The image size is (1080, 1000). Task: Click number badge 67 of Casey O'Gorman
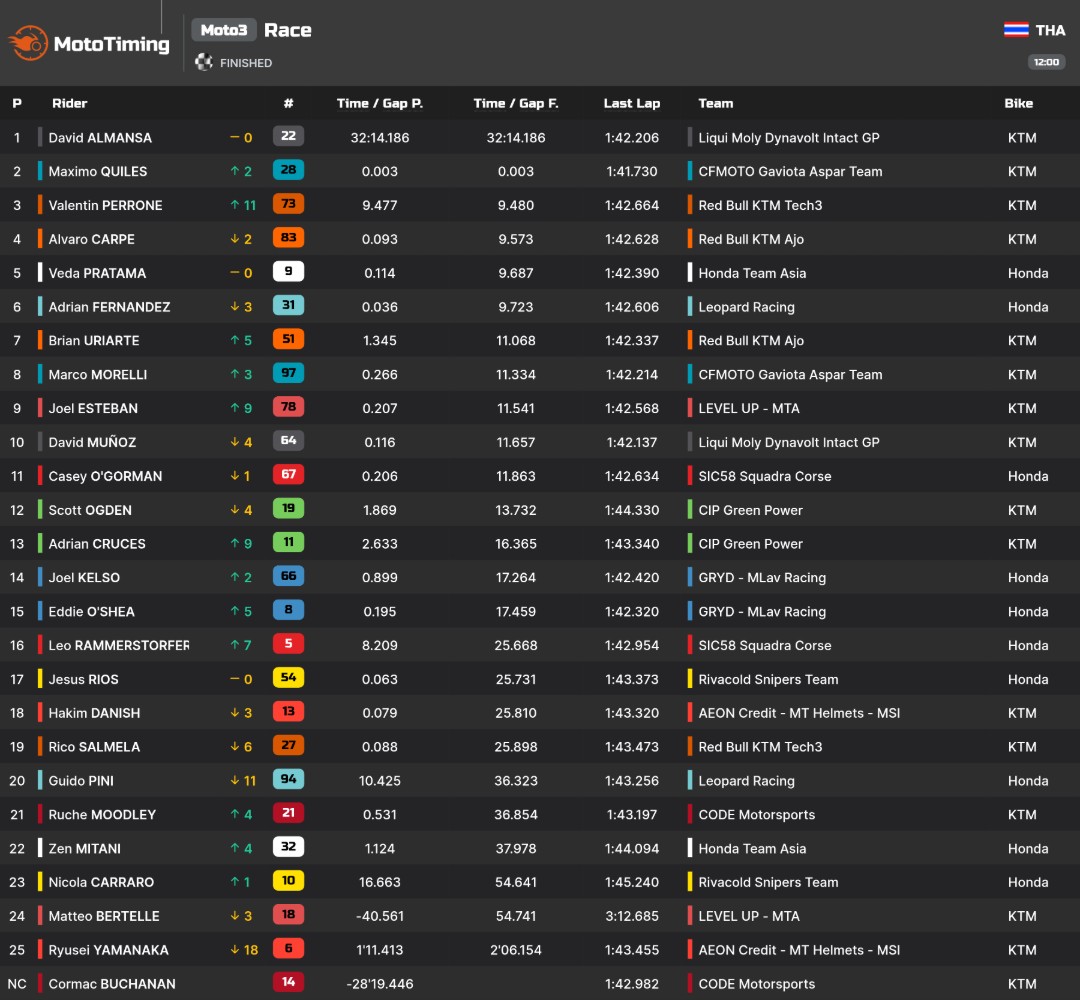pyautogui.click(x=289, y=475)
